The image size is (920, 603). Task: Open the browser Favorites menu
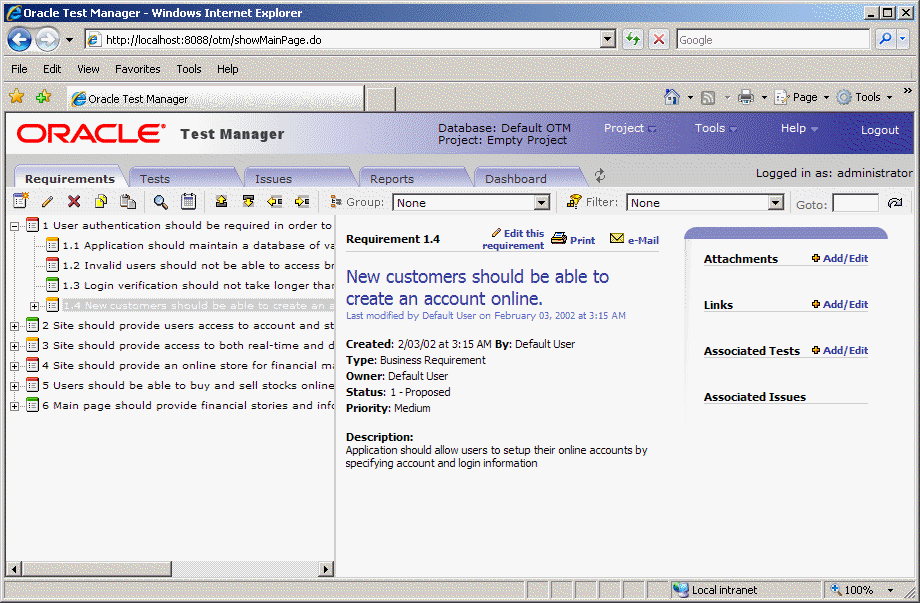point(138,69)
